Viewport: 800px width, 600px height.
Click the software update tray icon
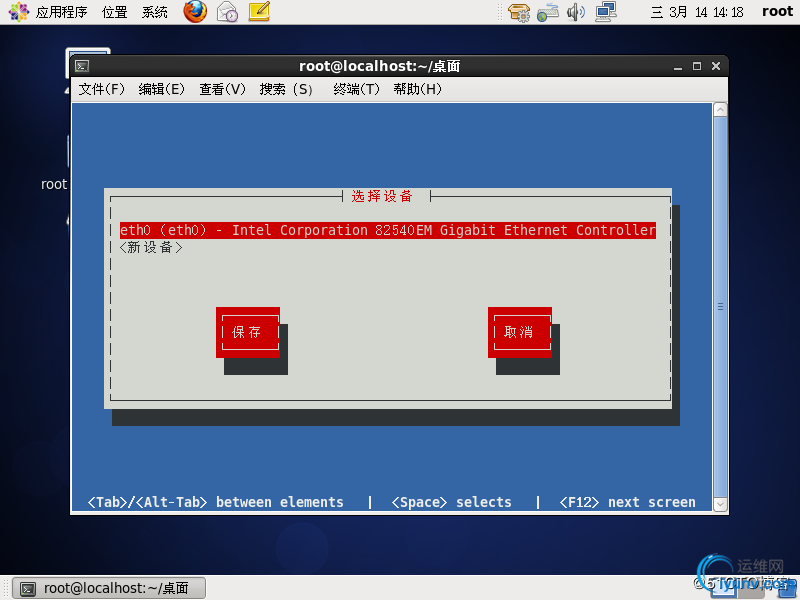click(x=519, y=12)
